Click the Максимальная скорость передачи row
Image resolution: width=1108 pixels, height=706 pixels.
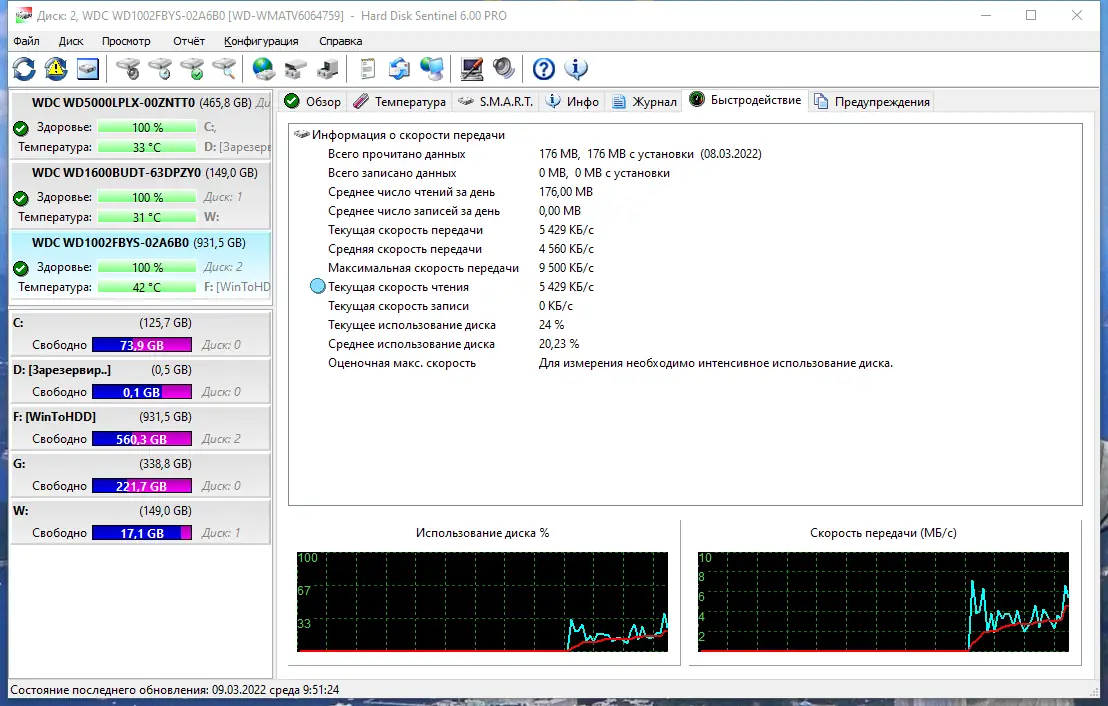click(461, 268)
